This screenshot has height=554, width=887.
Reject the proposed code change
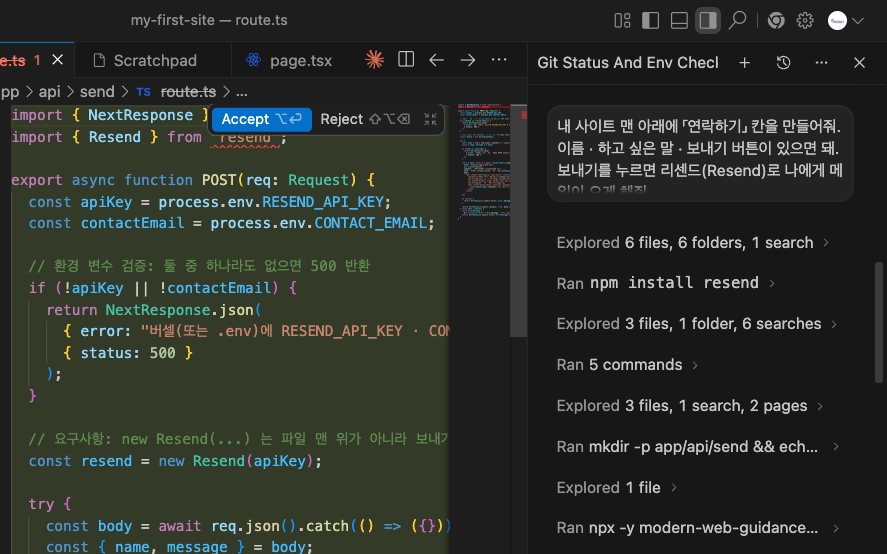point(364,119)
